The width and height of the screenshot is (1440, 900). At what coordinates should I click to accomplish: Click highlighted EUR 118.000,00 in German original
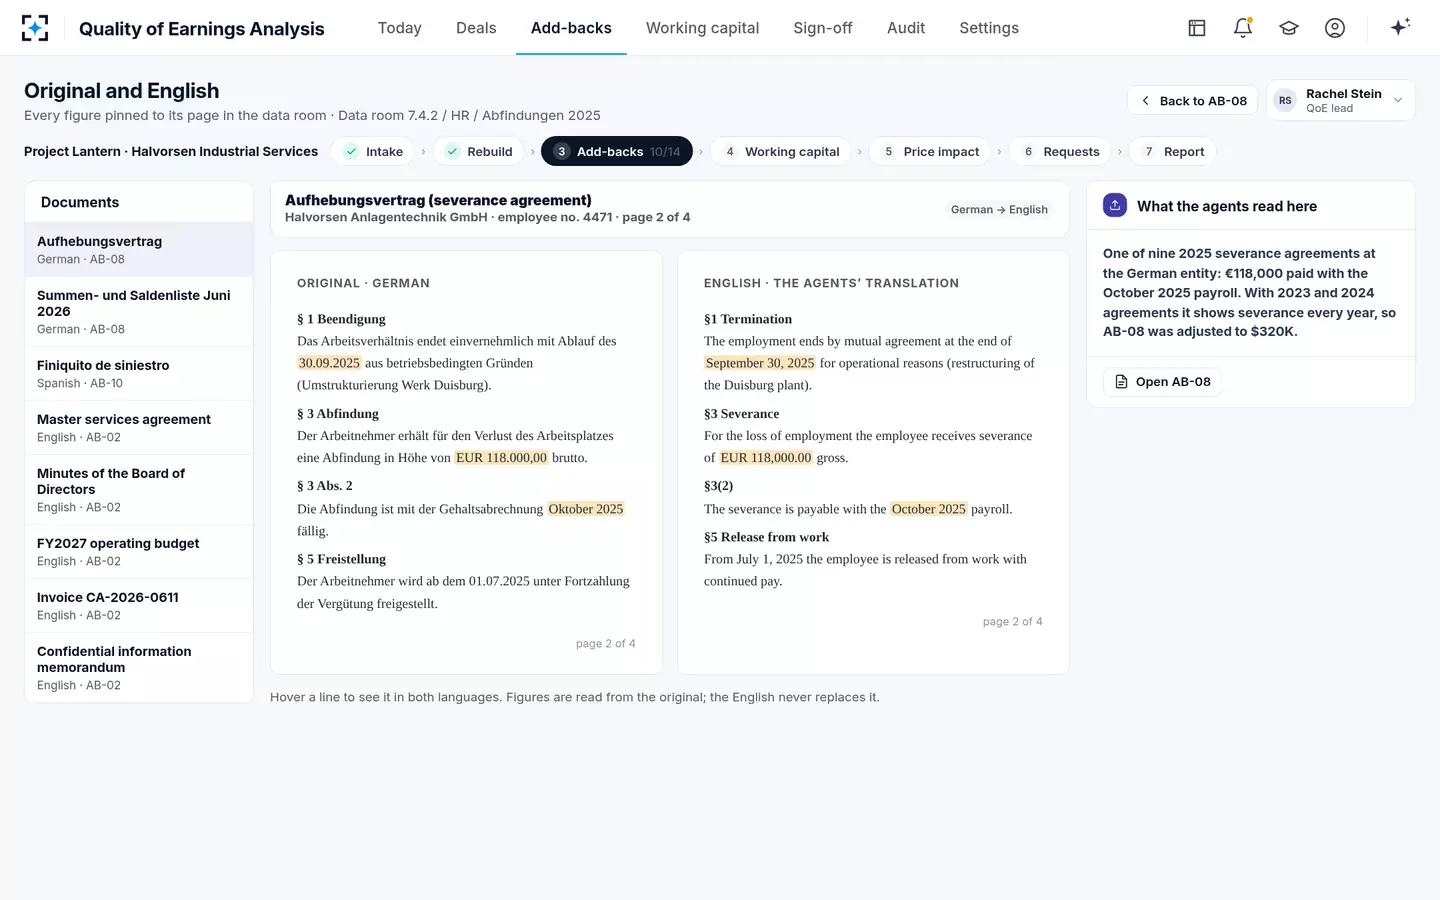coord(501,458)
